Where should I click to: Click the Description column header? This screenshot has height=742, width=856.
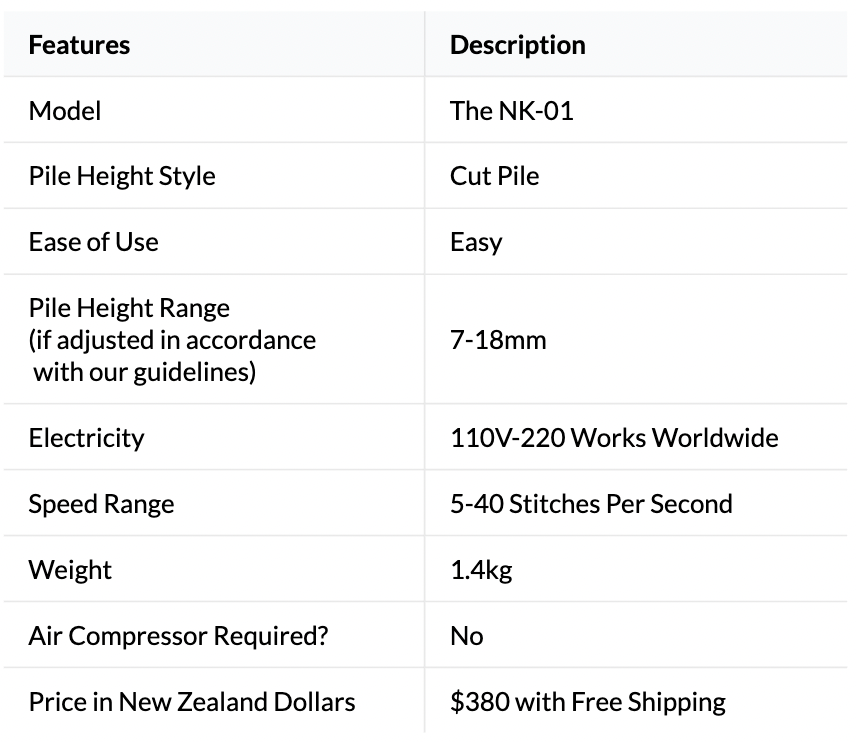tap(517, 45)
